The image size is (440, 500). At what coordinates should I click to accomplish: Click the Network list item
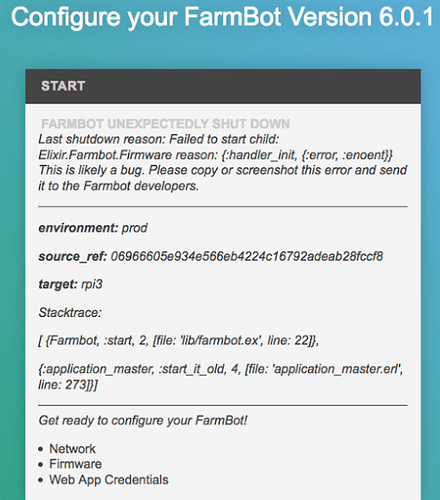pyautogui.click(x=72, y=449)
